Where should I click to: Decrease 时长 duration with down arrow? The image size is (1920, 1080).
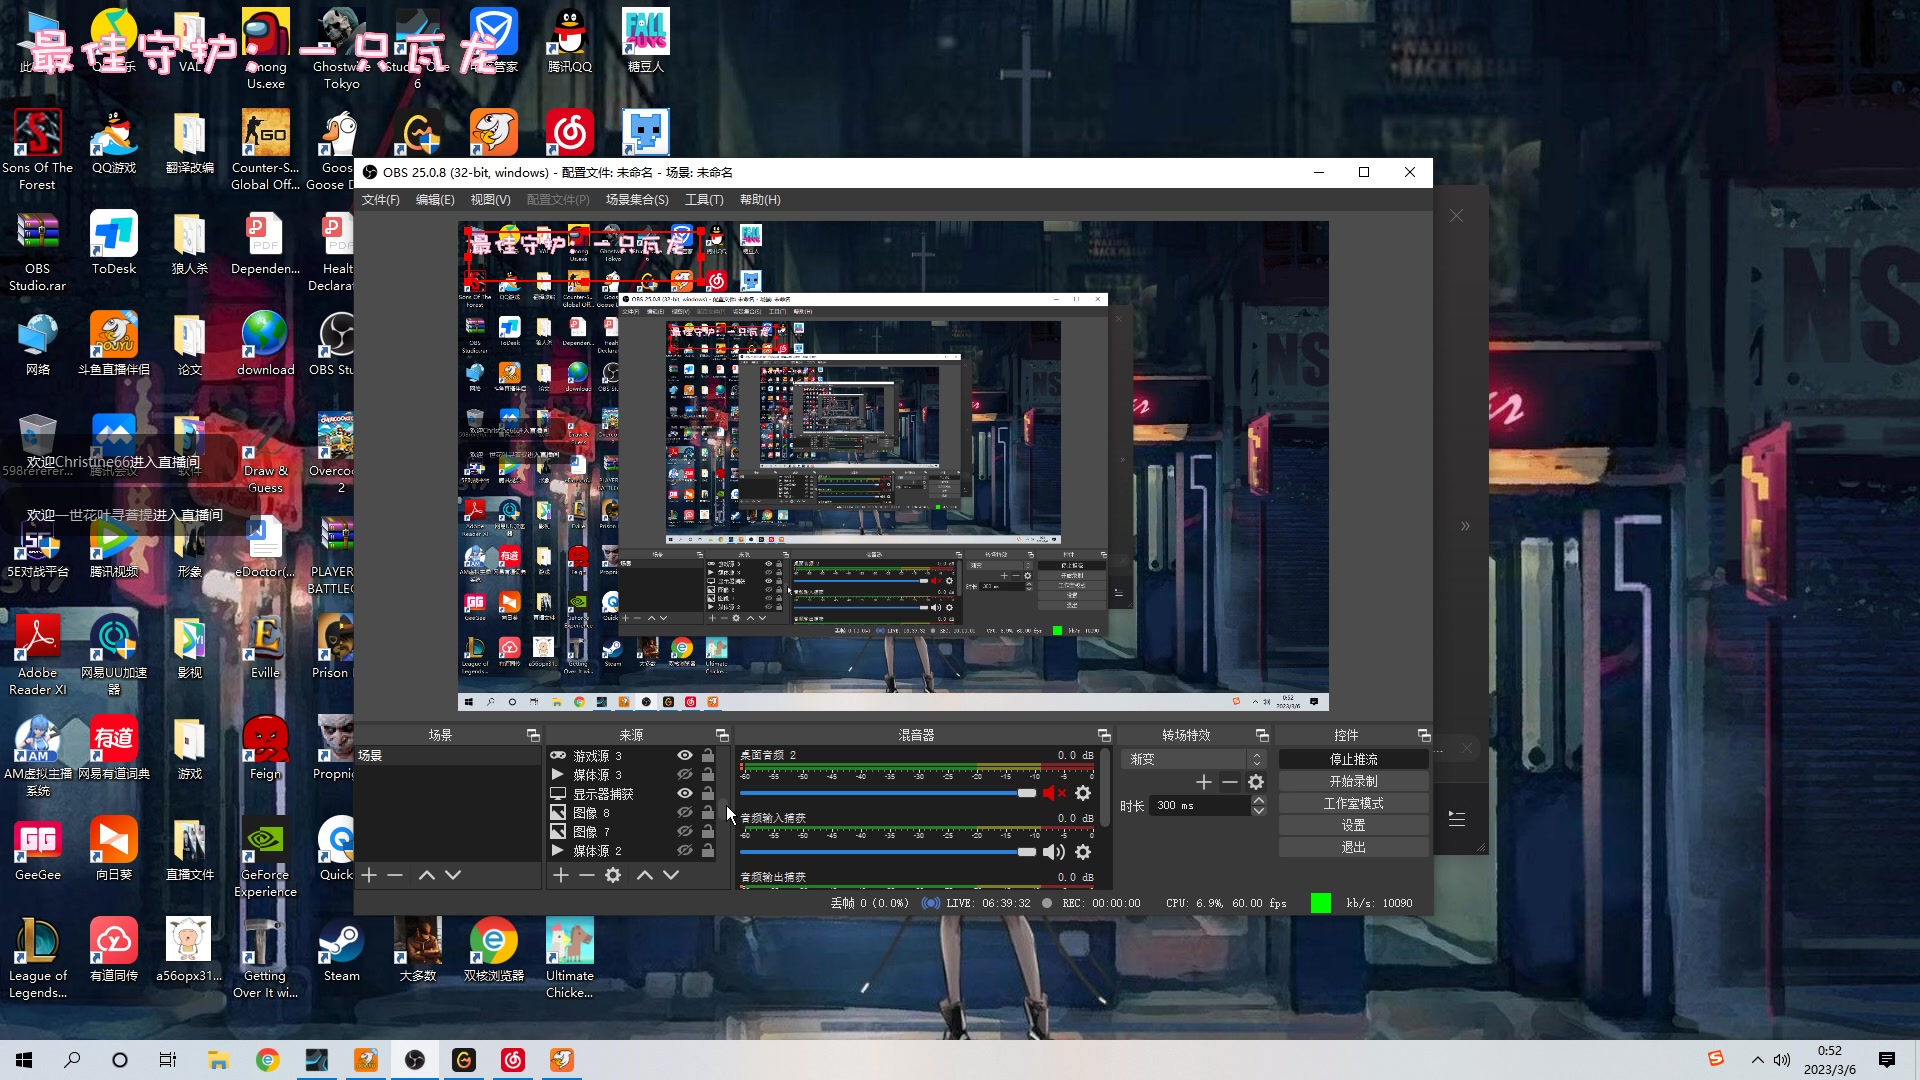pyautogui.click(x=1259, y=811)
